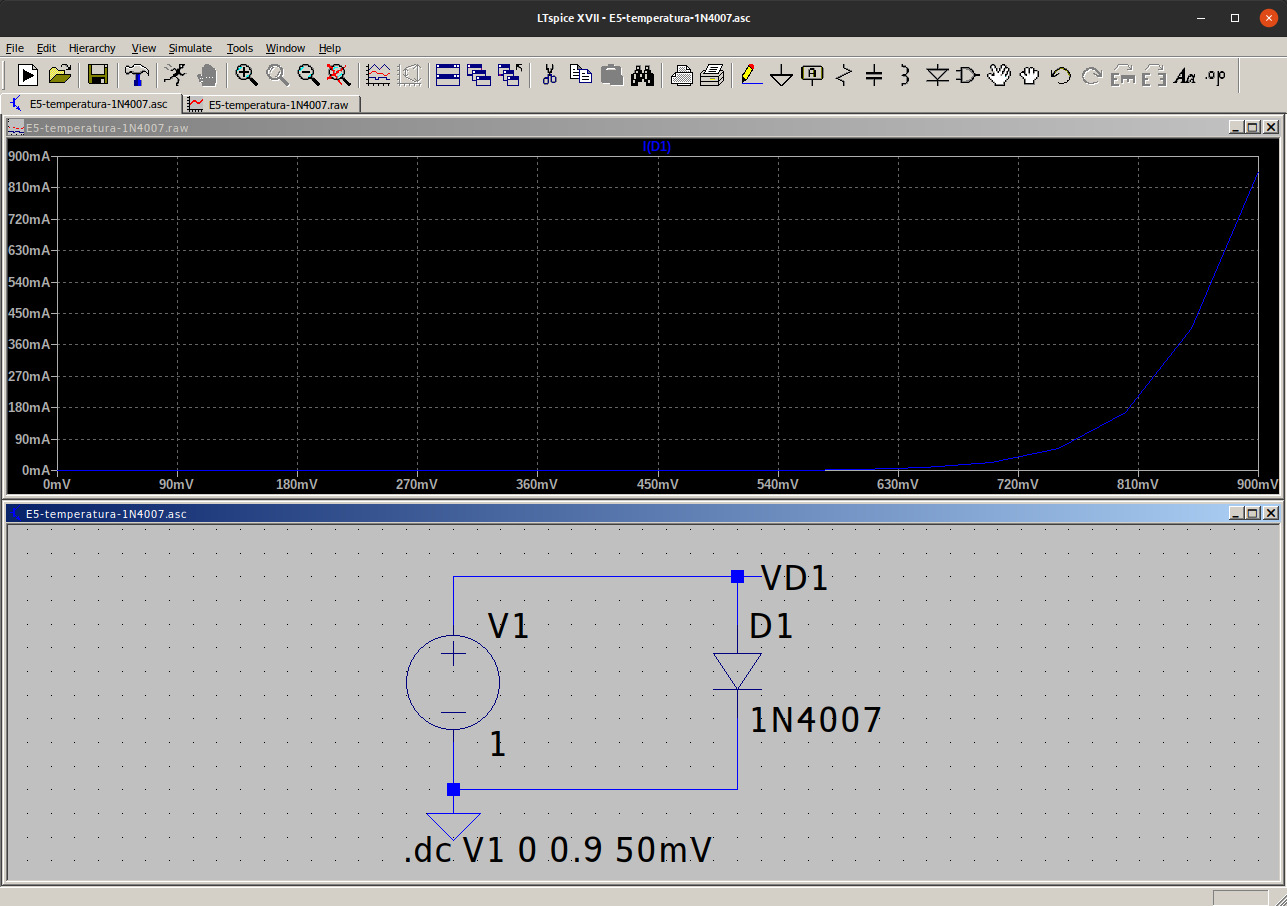Select the Text Aa tool
Image resolution: width=1287 pixels, height=906 pixels.
click(x=1185, y=74)
